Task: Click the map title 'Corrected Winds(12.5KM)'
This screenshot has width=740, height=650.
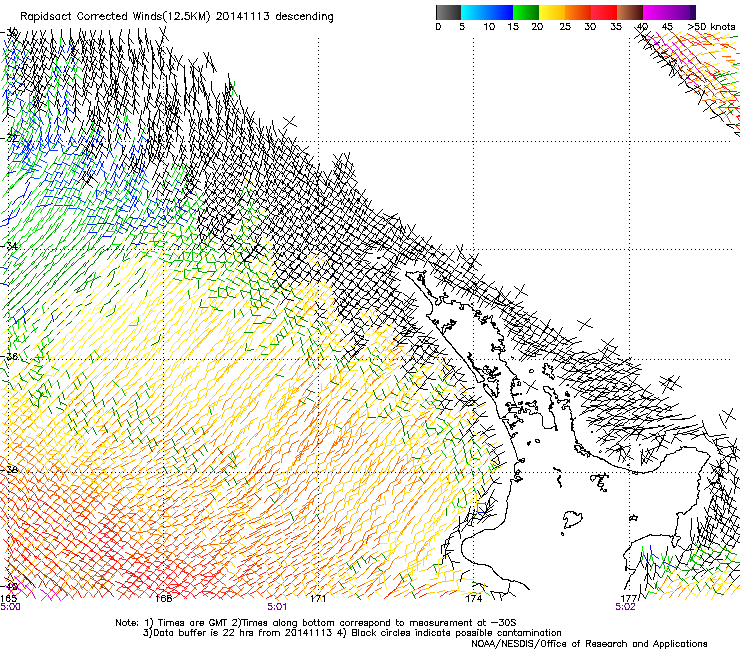Action: tap(144, 17)
